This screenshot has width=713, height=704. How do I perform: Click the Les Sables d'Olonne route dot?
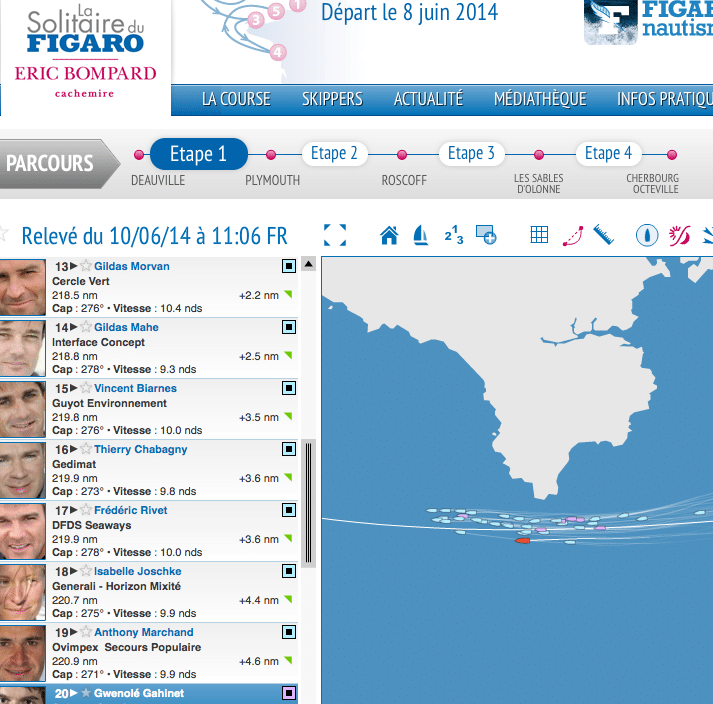point(539,155)
